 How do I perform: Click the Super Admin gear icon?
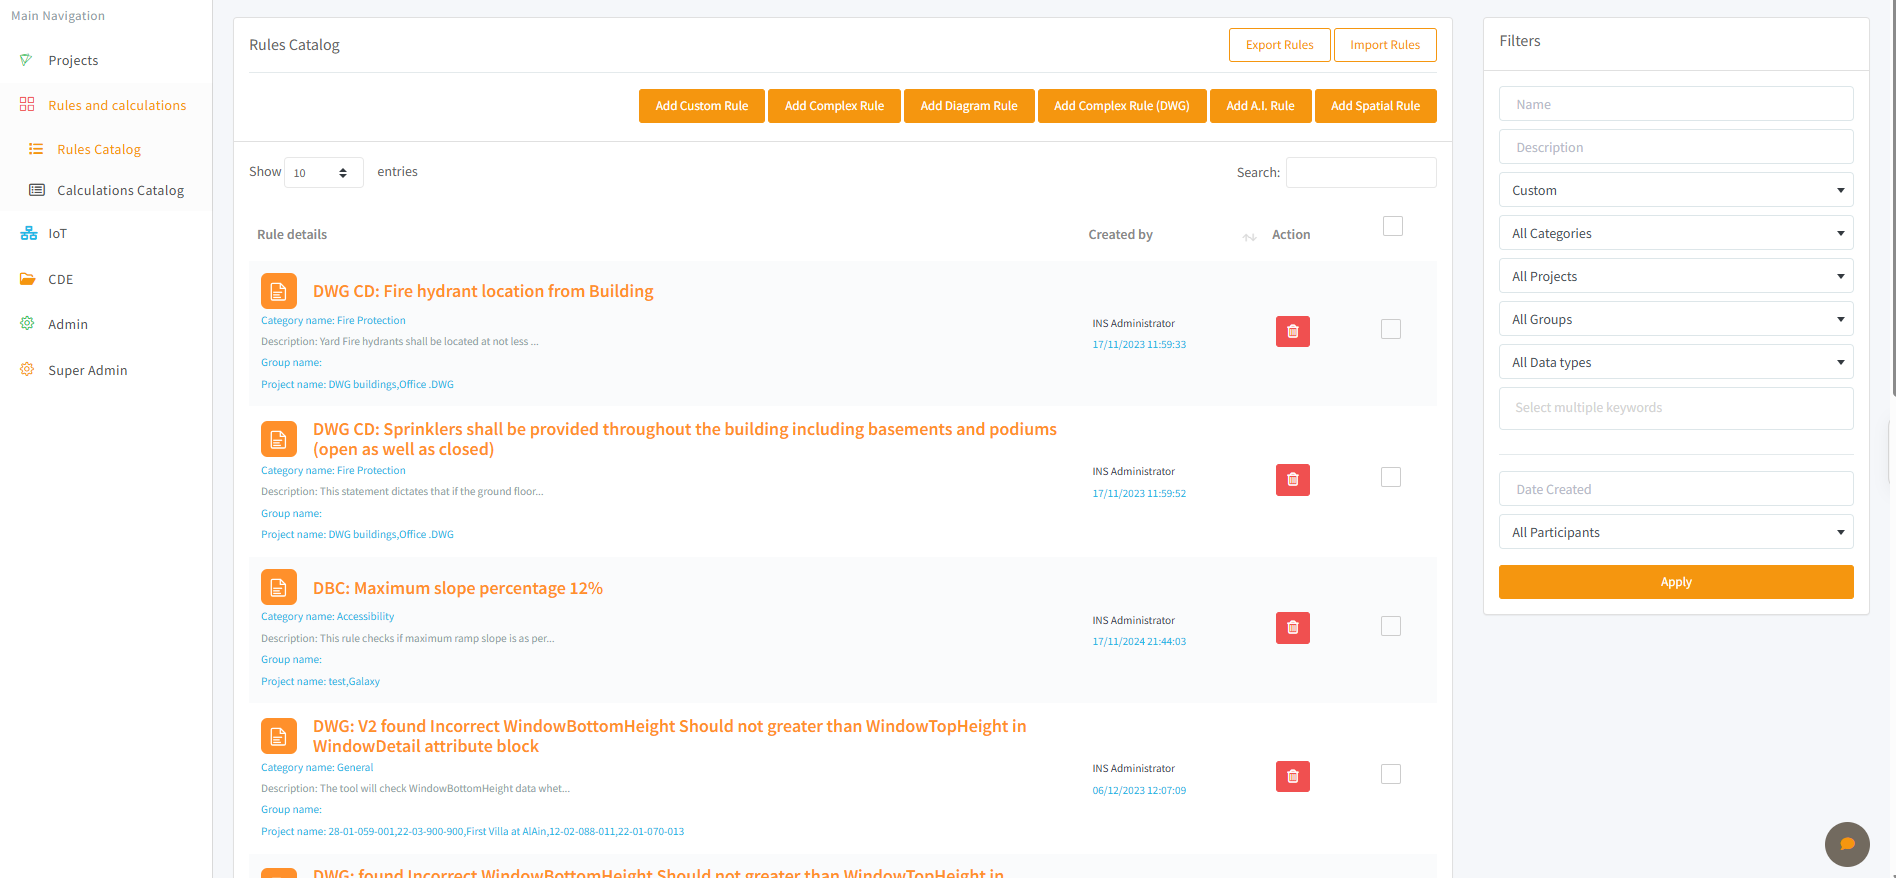tap(27, 369)
